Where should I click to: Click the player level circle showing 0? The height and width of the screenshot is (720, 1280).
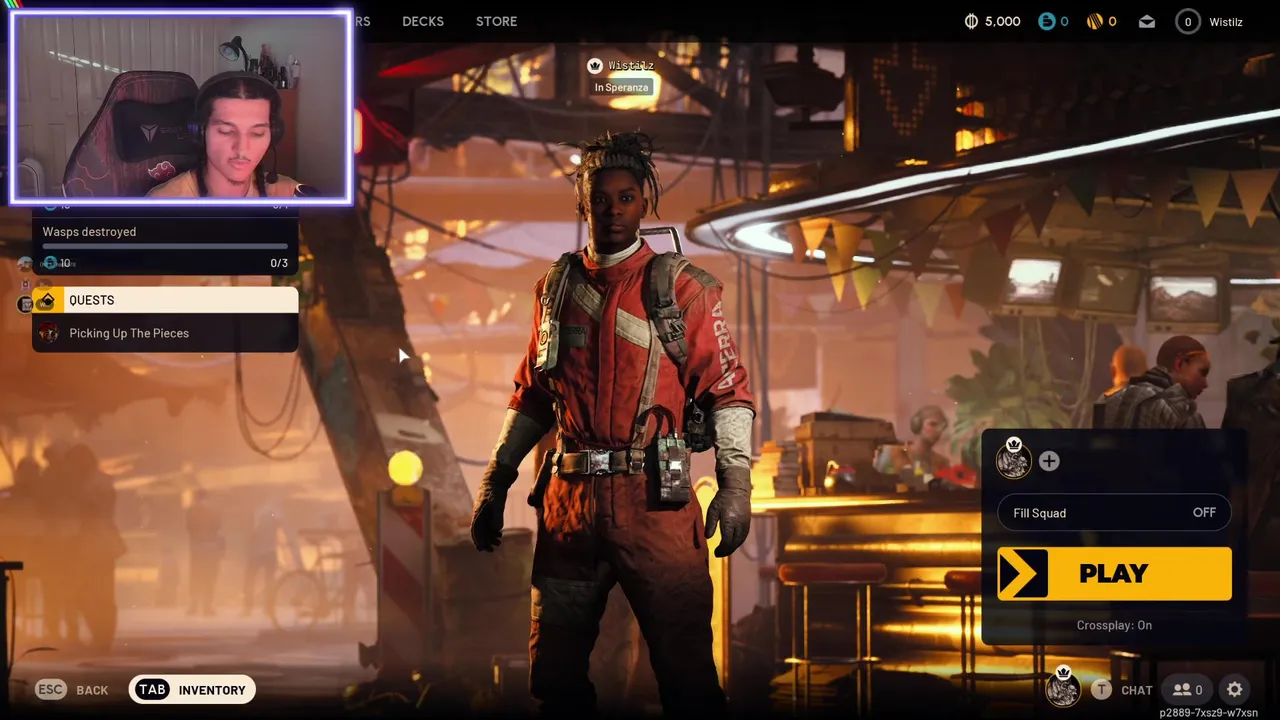point(1188,21)
